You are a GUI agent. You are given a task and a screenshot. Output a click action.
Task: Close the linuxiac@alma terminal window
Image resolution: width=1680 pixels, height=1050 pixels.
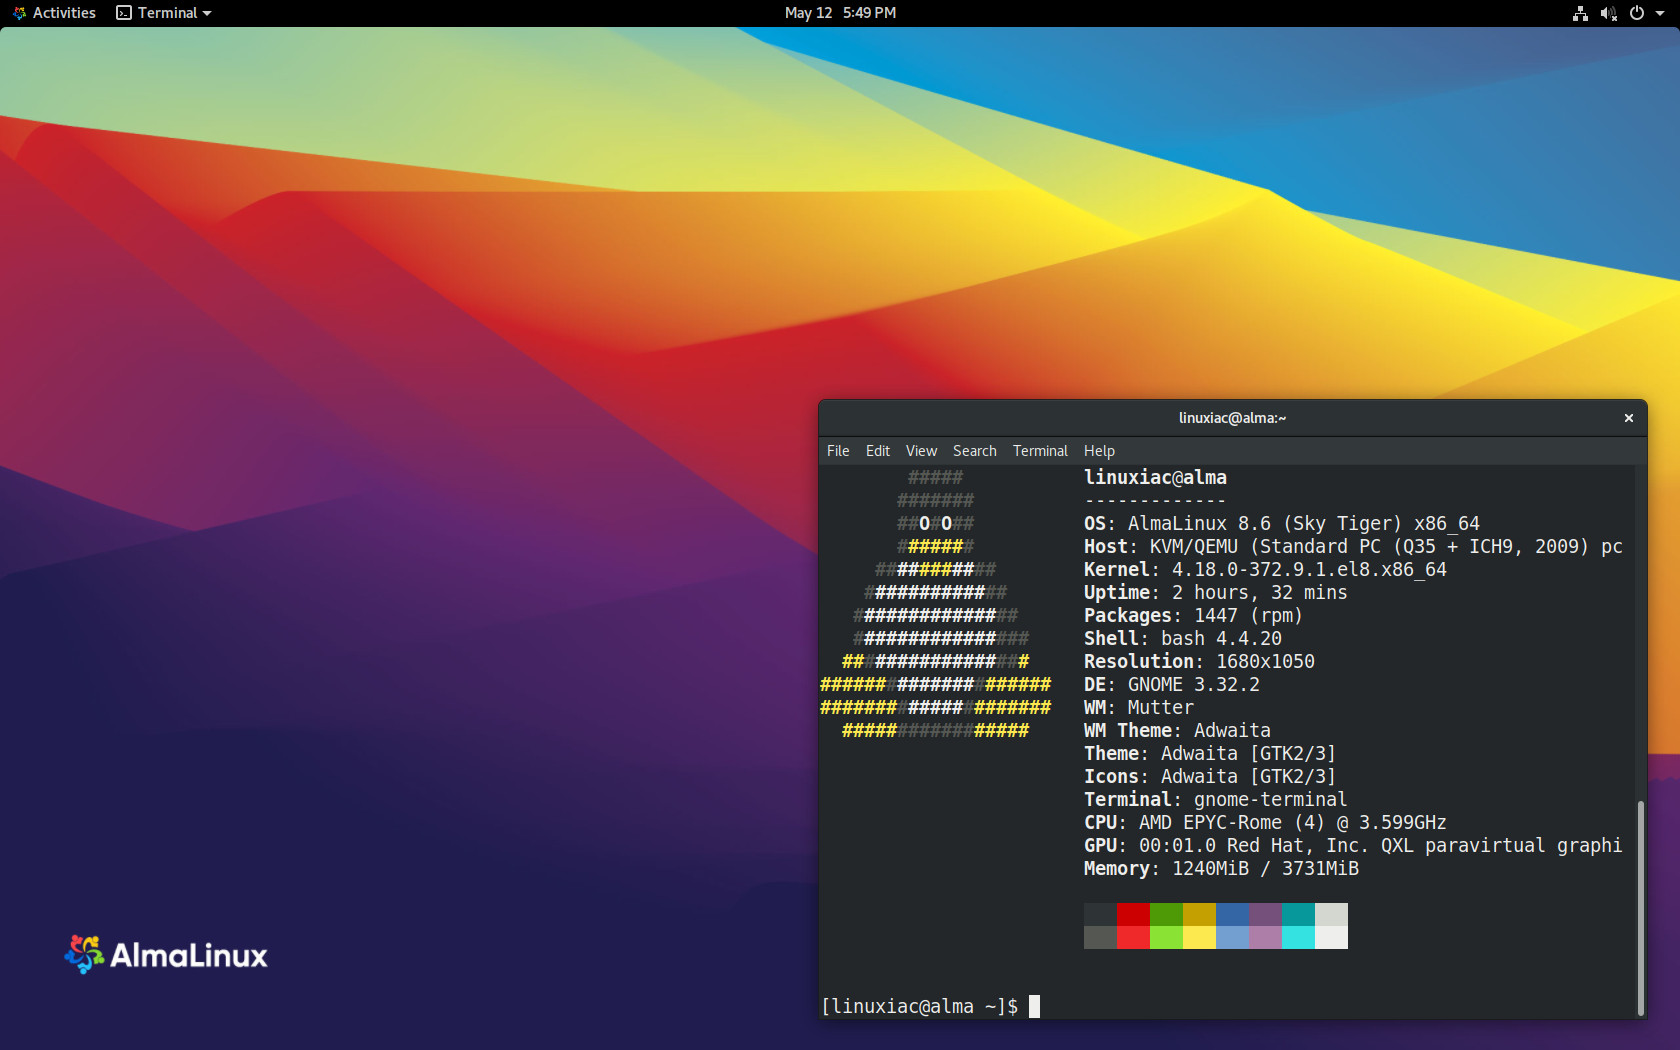point(1628,418)
